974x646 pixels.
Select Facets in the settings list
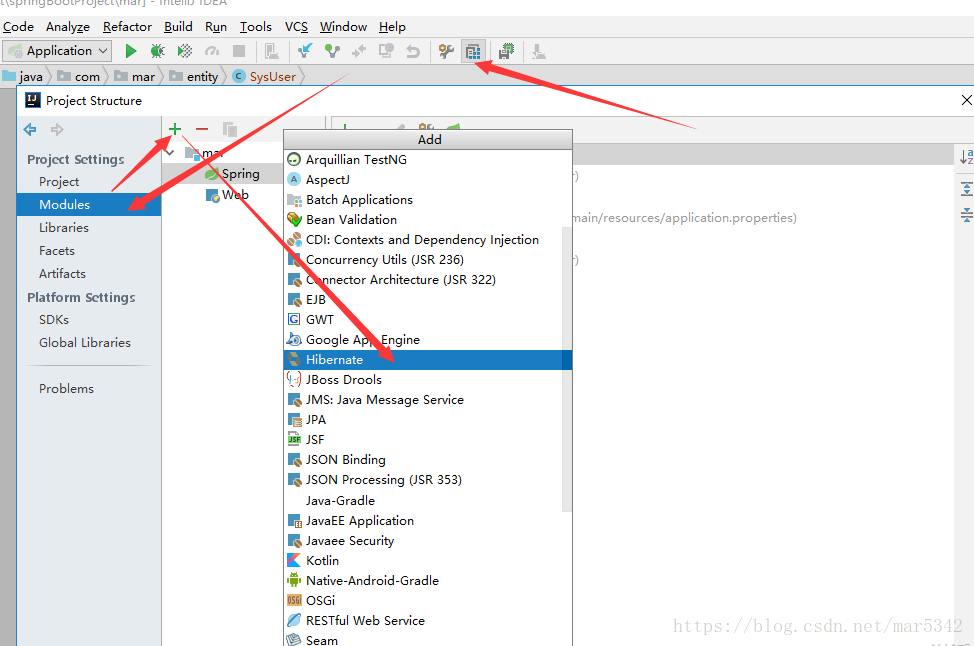point(57,251)
